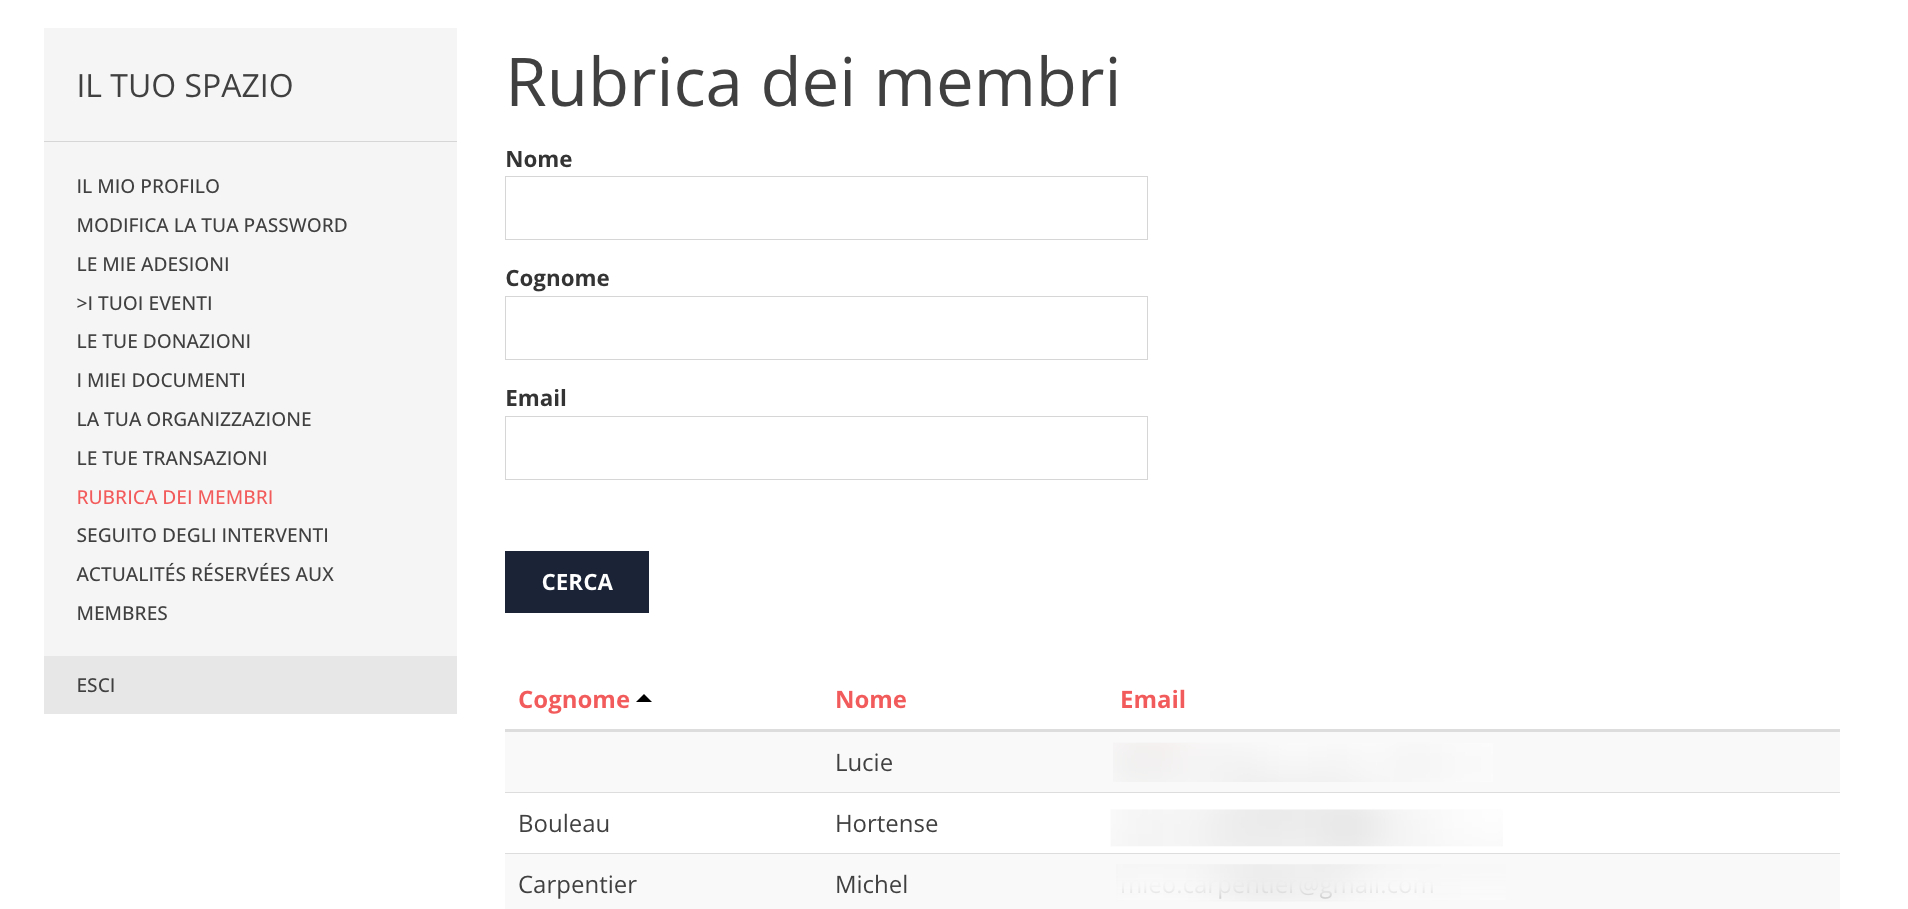View I Miei Documenti
This screenshot has height=909, width=1908.
(x=161, y=380)
